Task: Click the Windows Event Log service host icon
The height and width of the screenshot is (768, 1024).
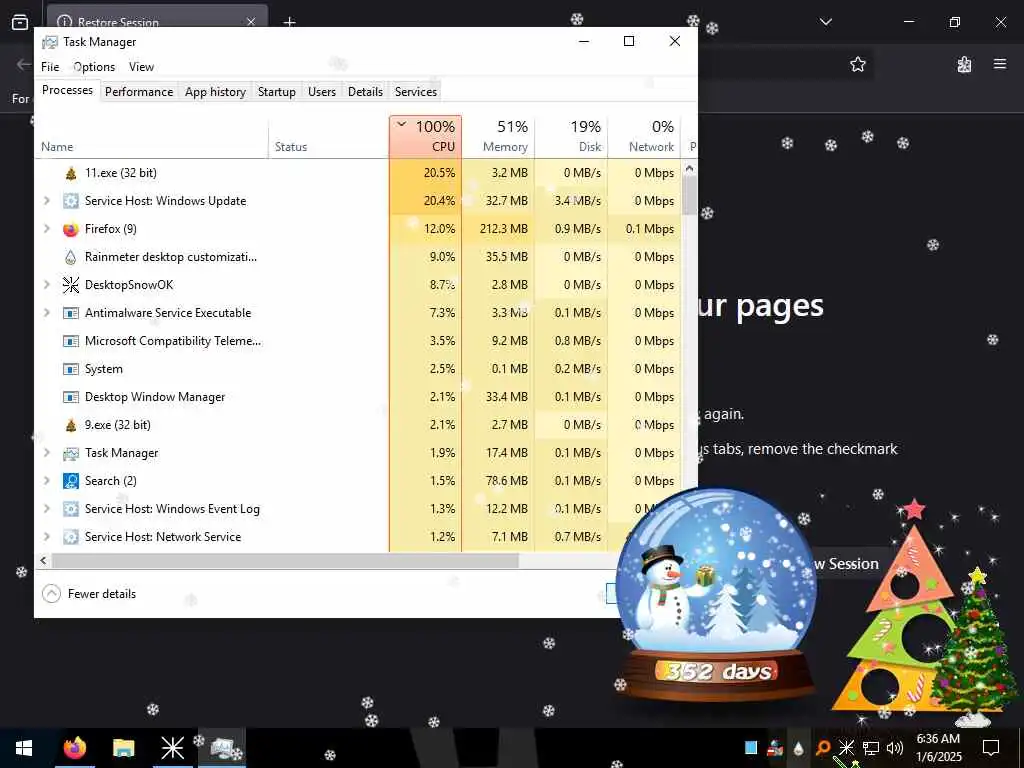Action: 71,509
